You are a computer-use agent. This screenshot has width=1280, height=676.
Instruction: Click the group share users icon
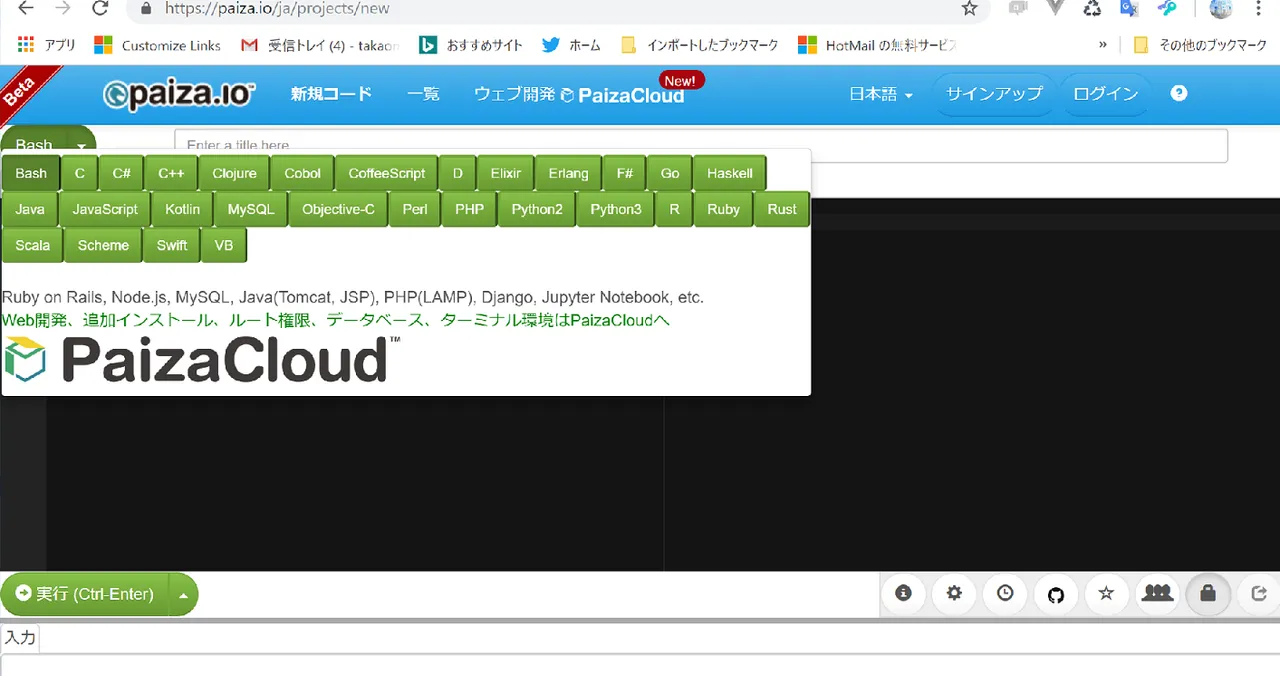point(1157,593)
